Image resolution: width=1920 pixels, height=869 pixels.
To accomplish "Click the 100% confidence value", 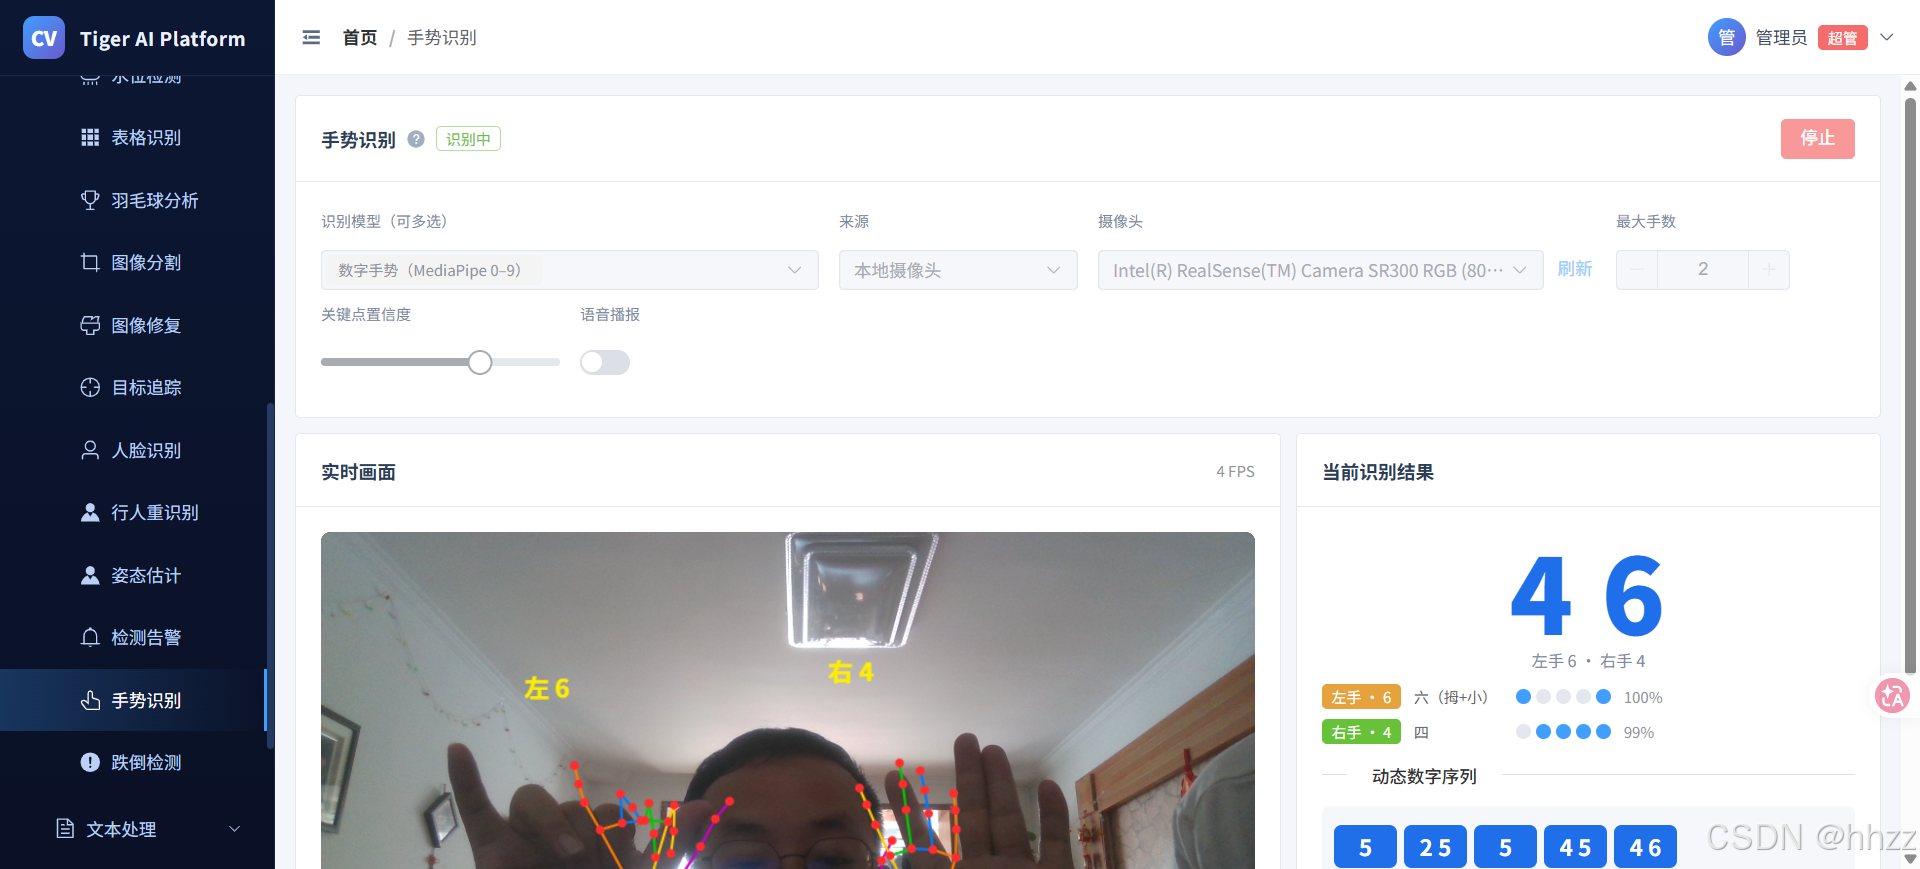I will click(x=1643, y=697).
